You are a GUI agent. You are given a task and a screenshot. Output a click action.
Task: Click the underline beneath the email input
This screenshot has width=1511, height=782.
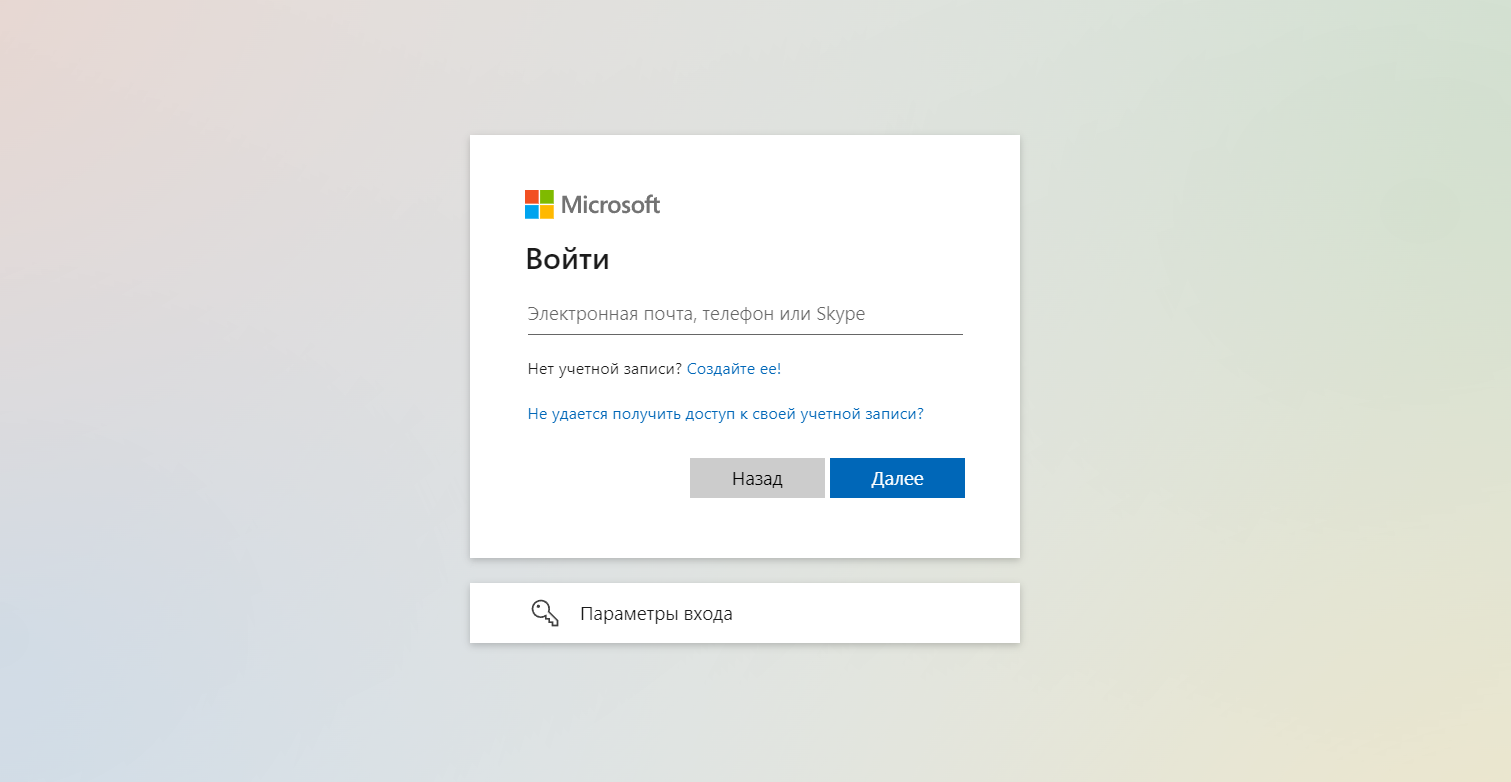(x=745, y=334)
